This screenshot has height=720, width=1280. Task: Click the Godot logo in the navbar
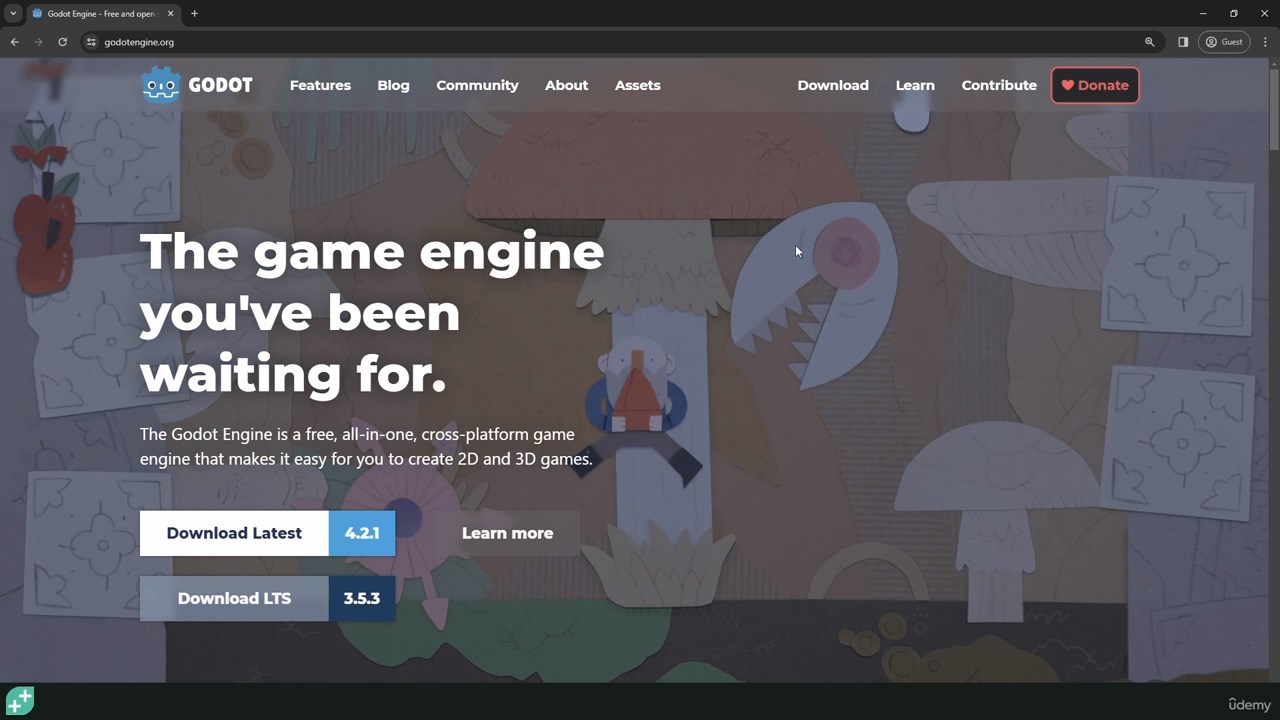[197, 85]
